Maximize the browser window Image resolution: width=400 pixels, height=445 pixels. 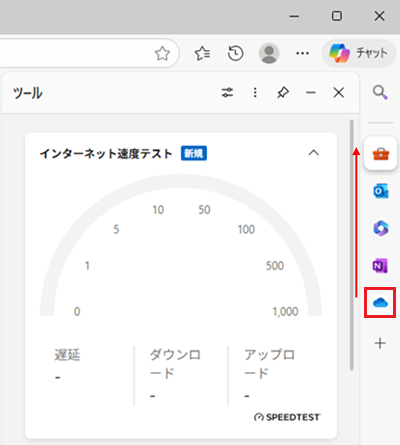pyautogui.click(x=337, y=16)
